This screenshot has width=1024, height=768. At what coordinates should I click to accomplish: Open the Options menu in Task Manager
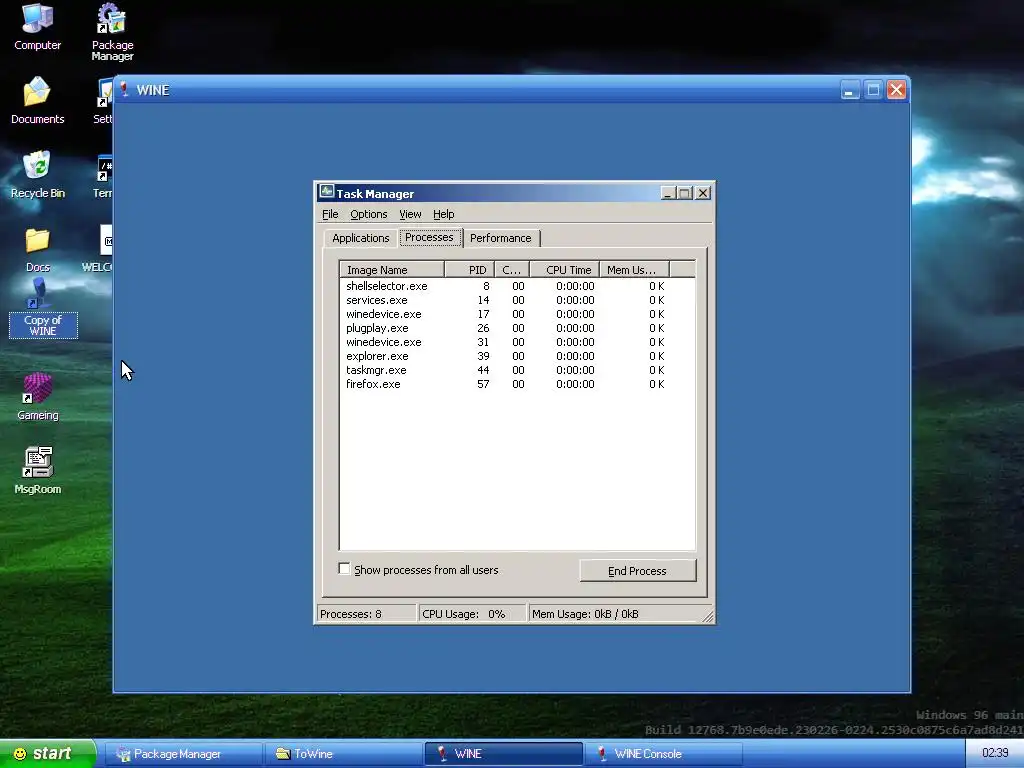tap(368, 214)
